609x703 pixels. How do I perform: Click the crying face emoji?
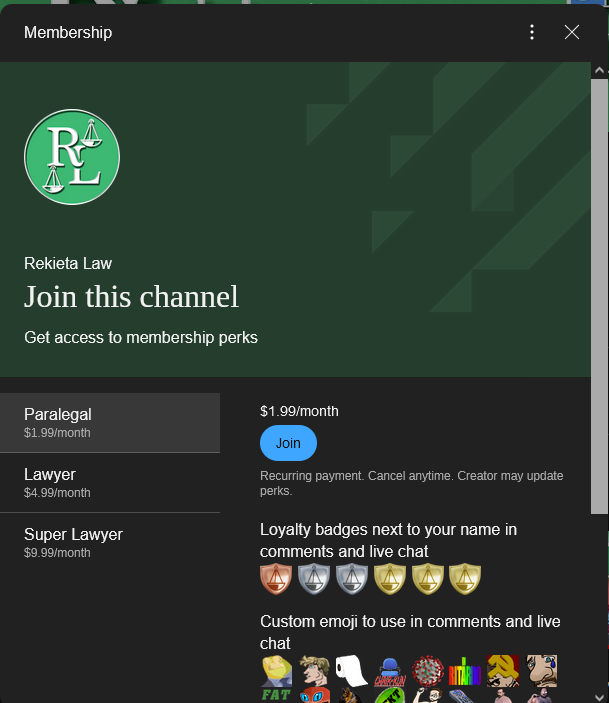click(x=541, y=671)
